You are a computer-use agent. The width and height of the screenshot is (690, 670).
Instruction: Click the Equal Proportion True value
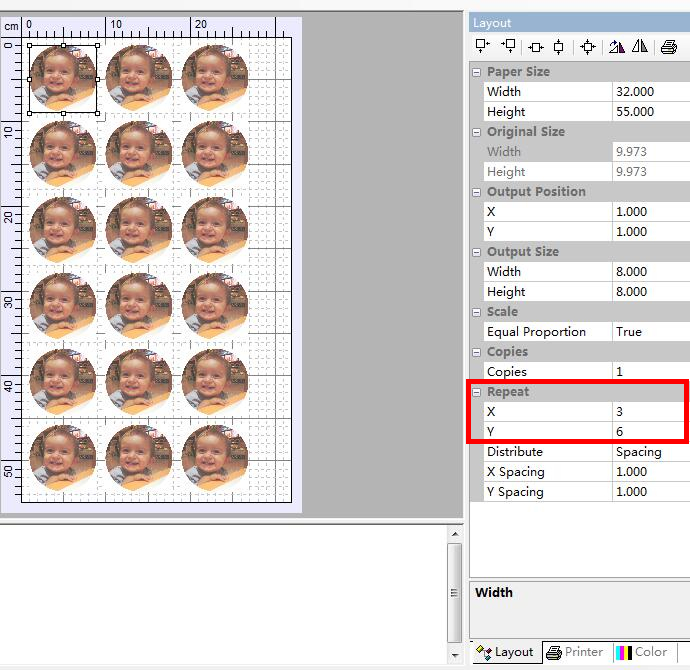[x=650, y=332]
